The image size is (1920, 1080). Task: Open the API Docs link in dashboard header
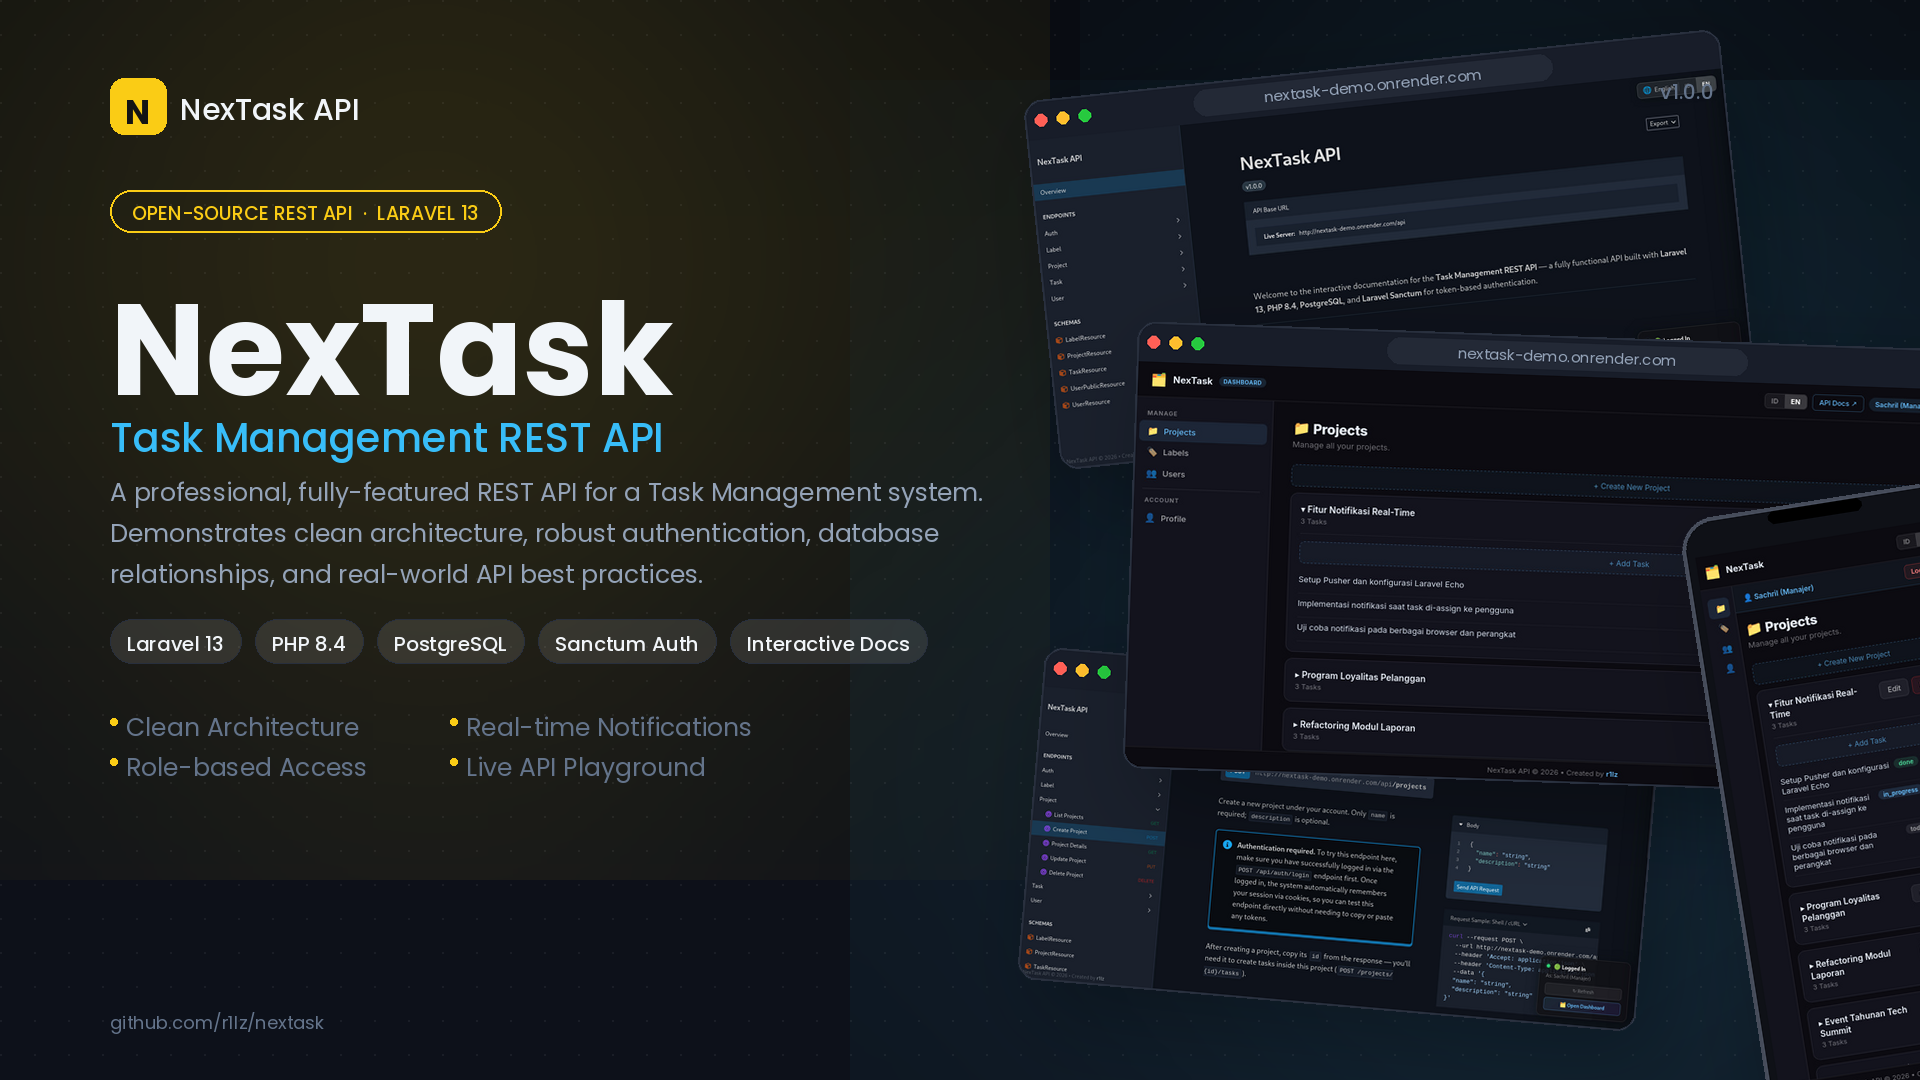pyautogui.click(x=1837, y=403)
